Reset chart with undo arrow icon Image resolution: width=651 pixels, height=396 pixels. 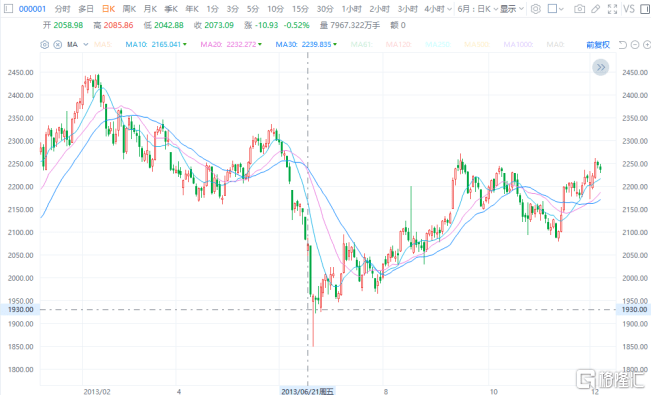tap(622, 44)
